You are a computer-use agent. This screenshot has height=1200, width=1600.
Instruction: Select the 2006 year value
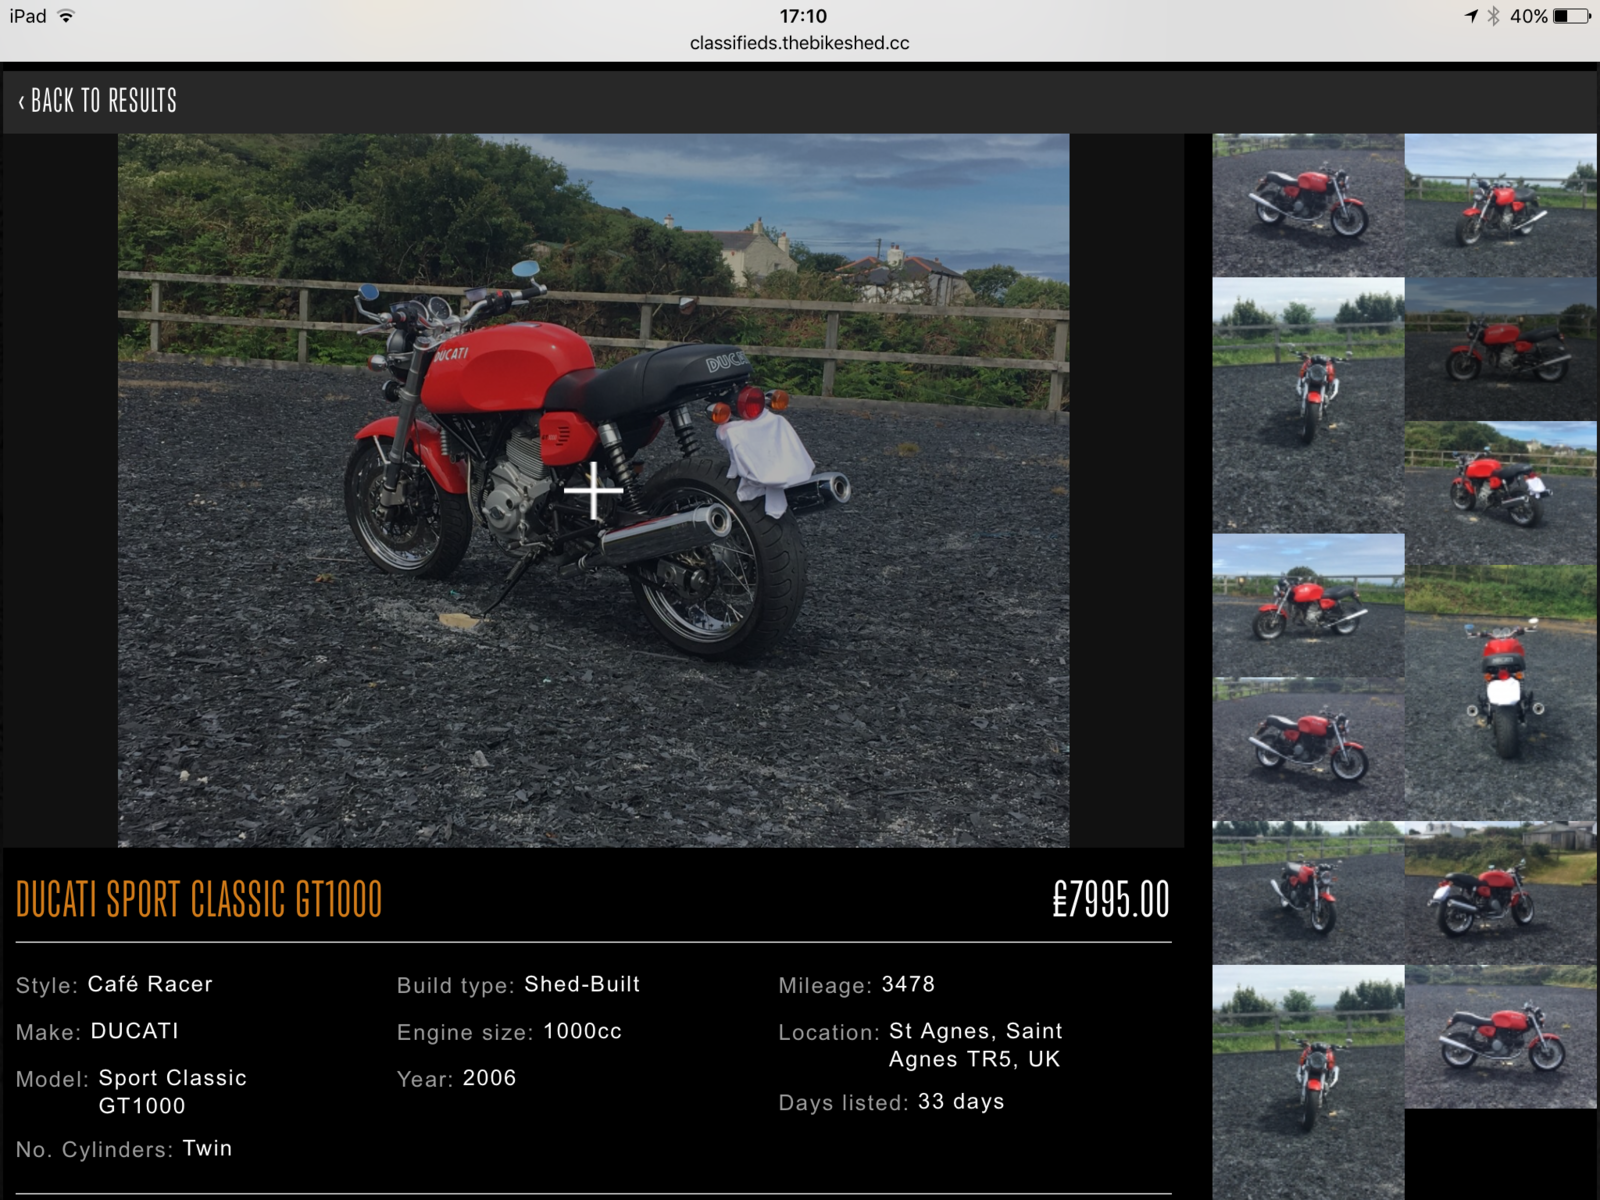(489, 1078)
